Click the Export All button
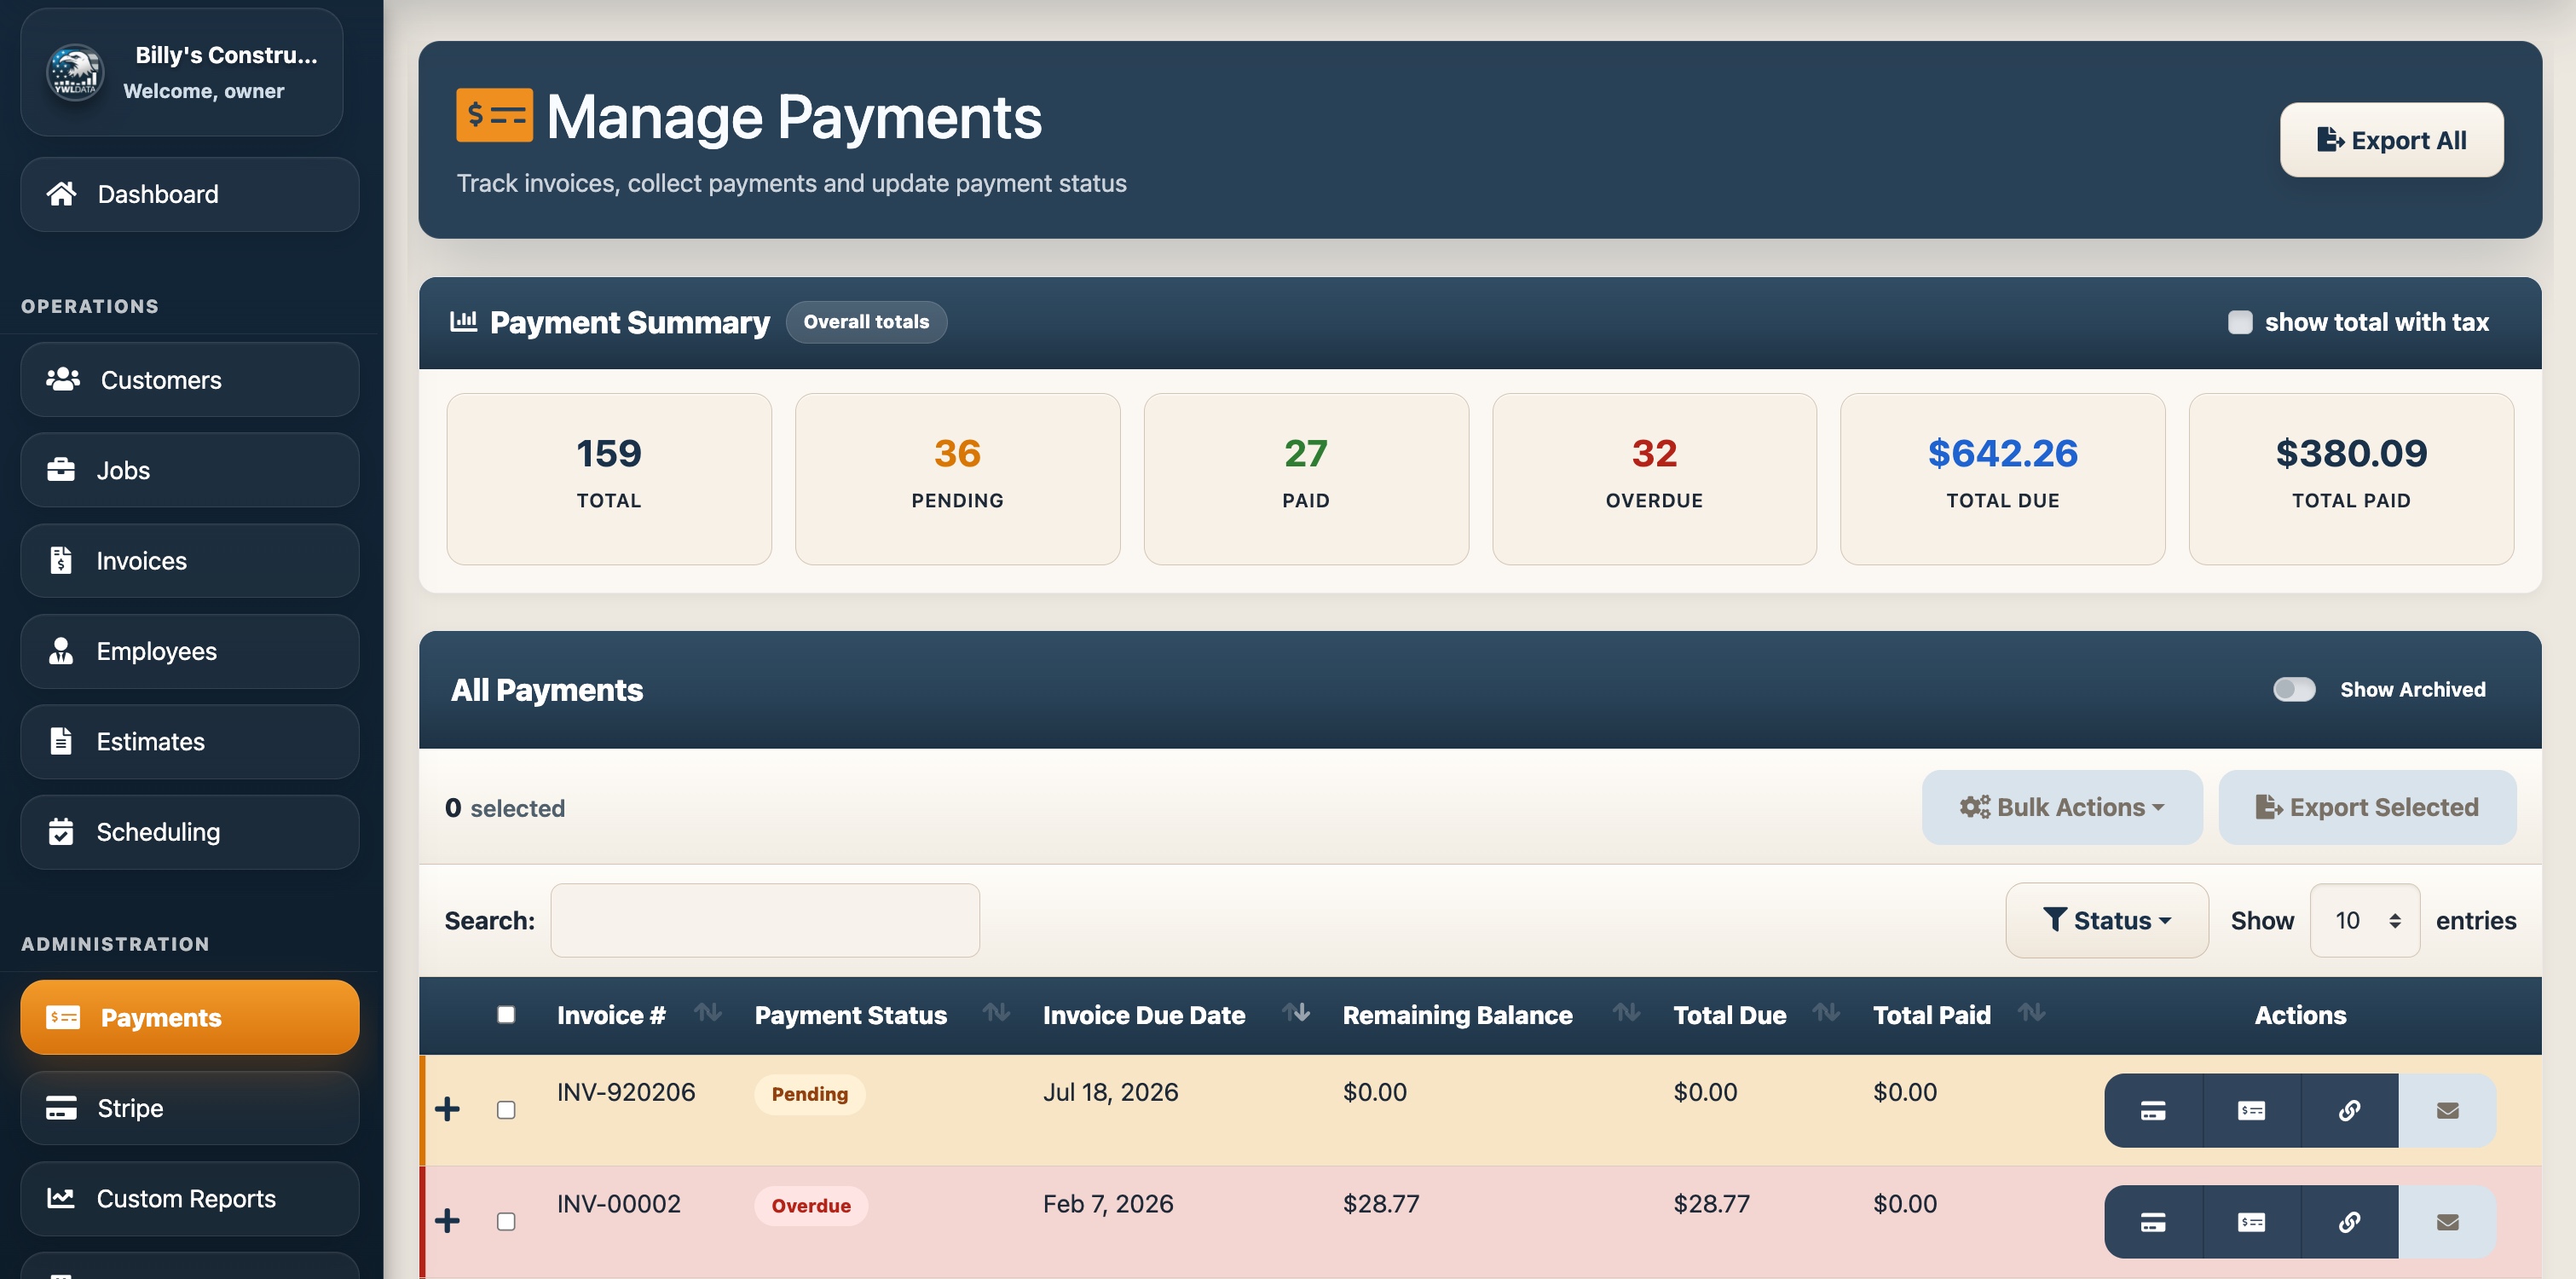Viewport: 2576px width, 1279px height. 2391,140
